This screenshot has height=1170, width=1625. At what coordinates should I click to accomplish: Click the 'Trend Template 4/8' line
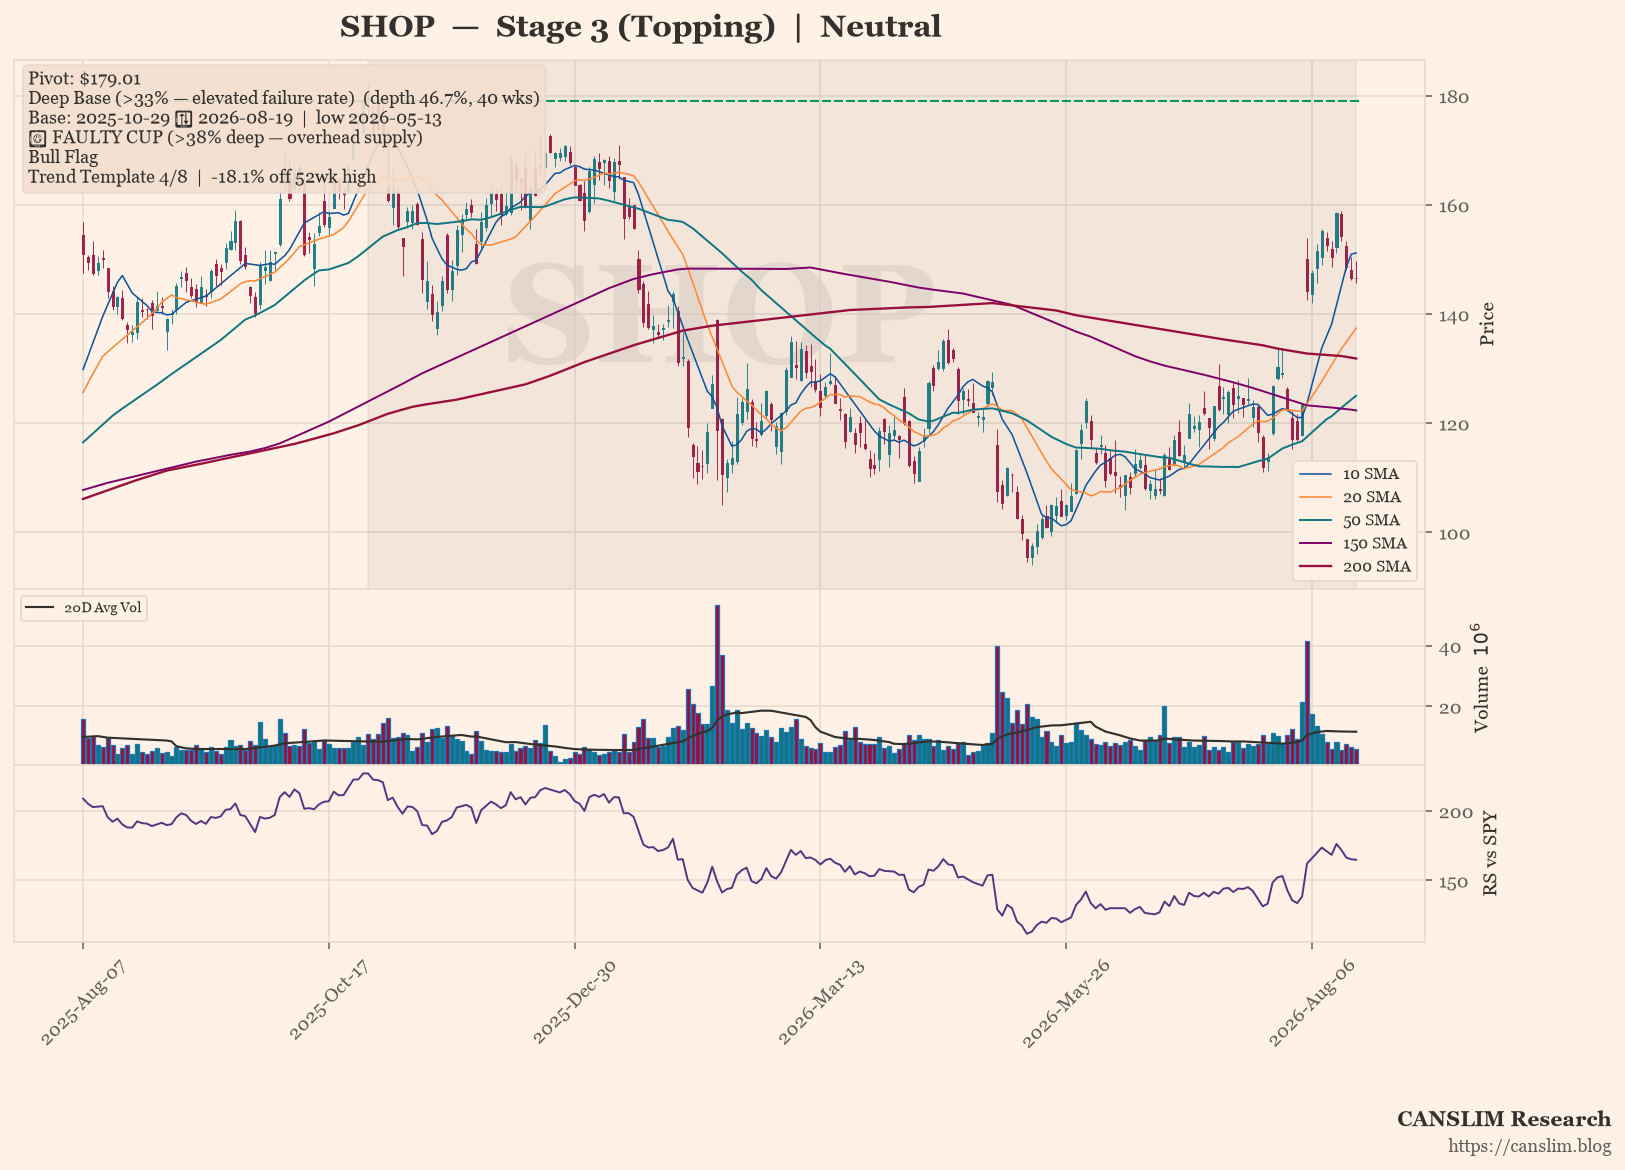pyautogui.click(x=202, y=177)
